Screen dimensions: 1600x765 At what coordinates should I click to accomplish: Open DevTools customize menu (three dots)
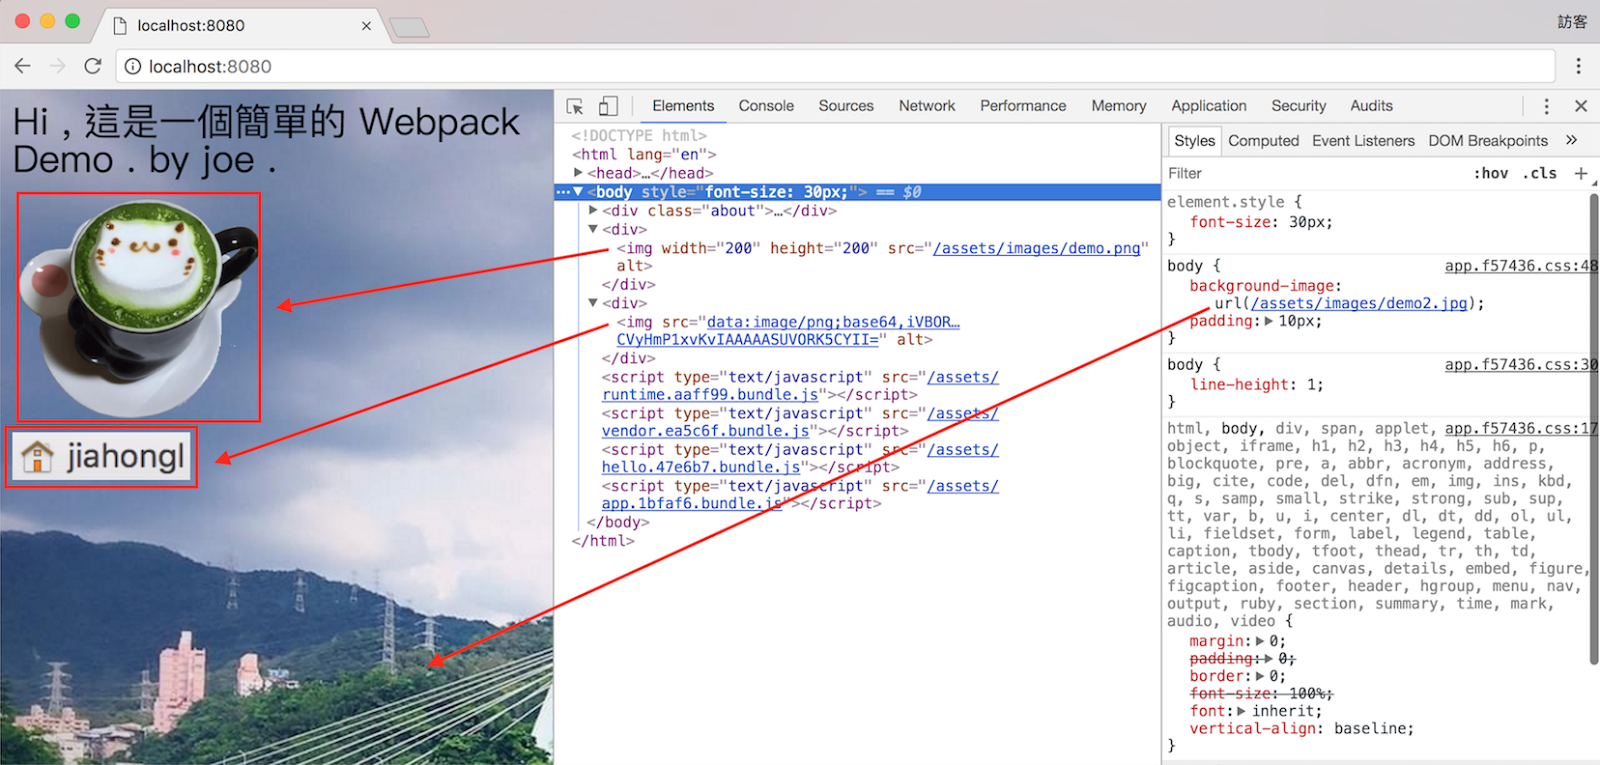(1546, 106)
